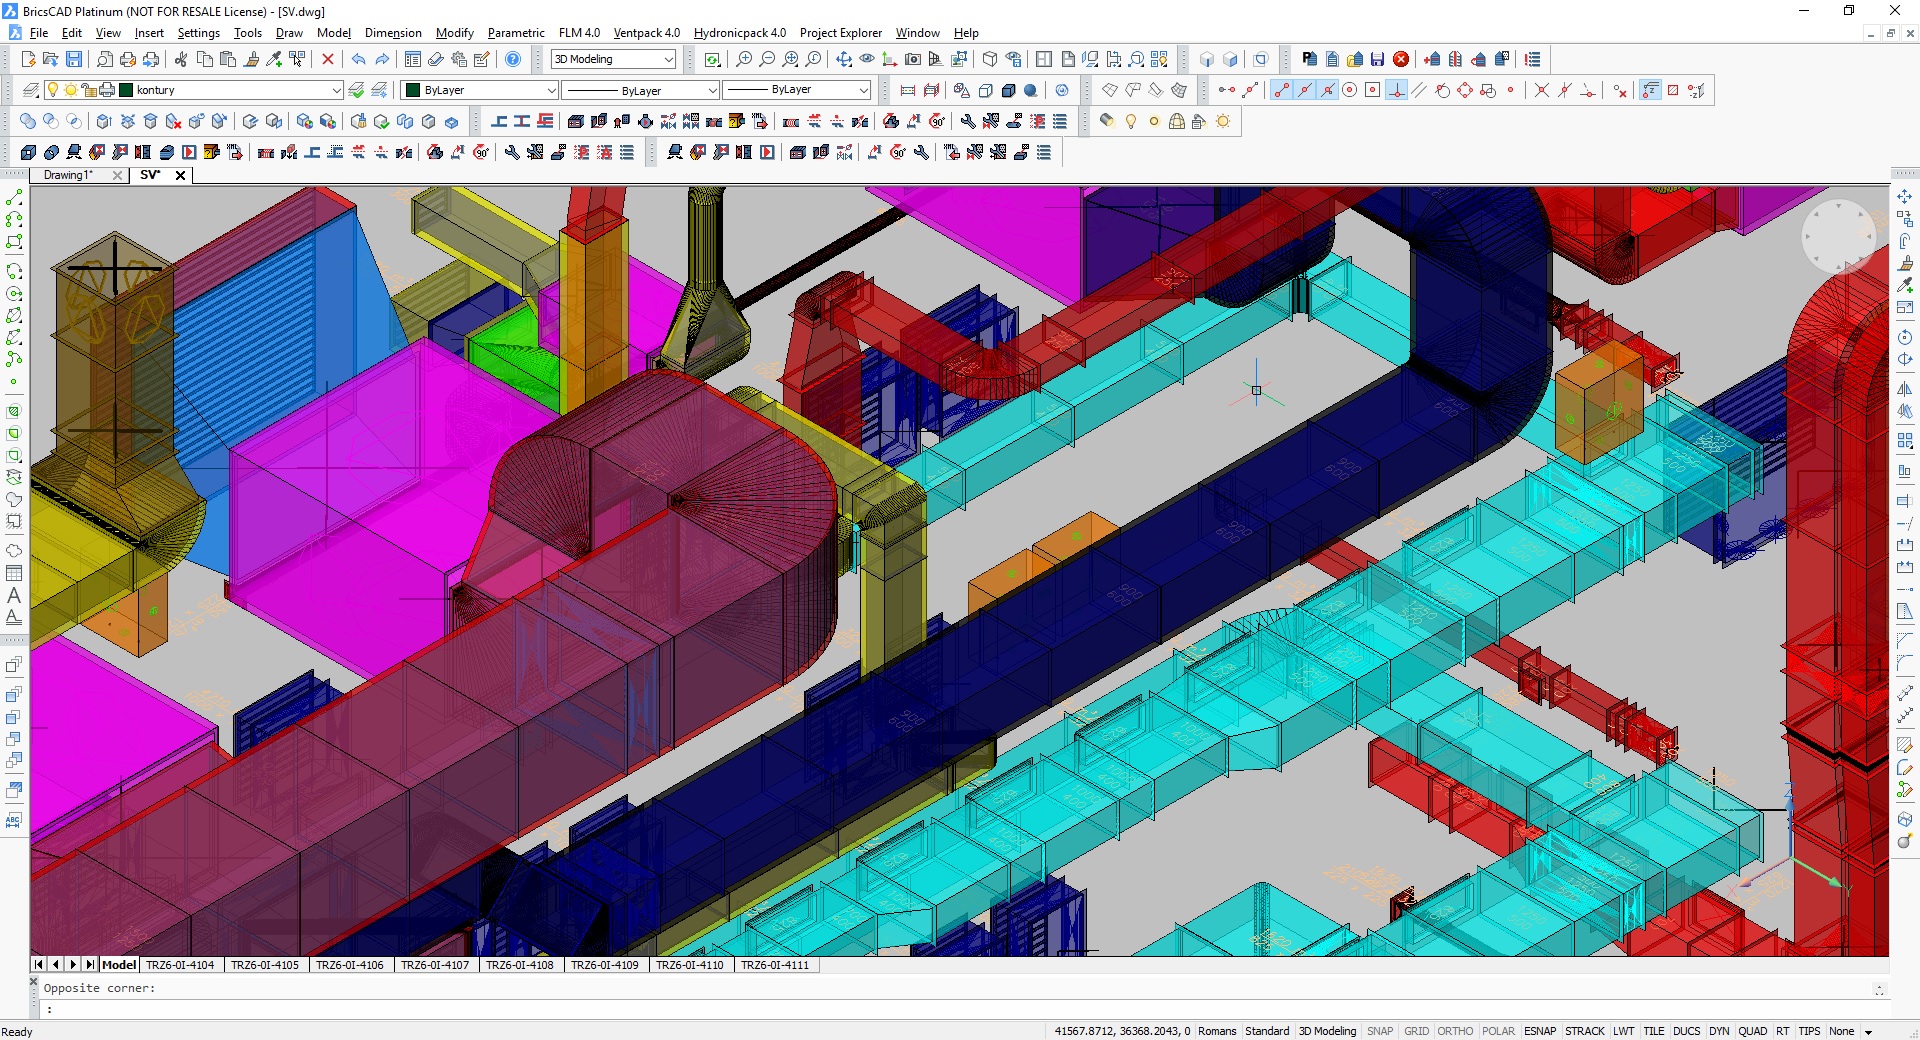Switch to the Drawing1 document tab
Viewport: 1920px width, 1040px height.
click(68, 175)
